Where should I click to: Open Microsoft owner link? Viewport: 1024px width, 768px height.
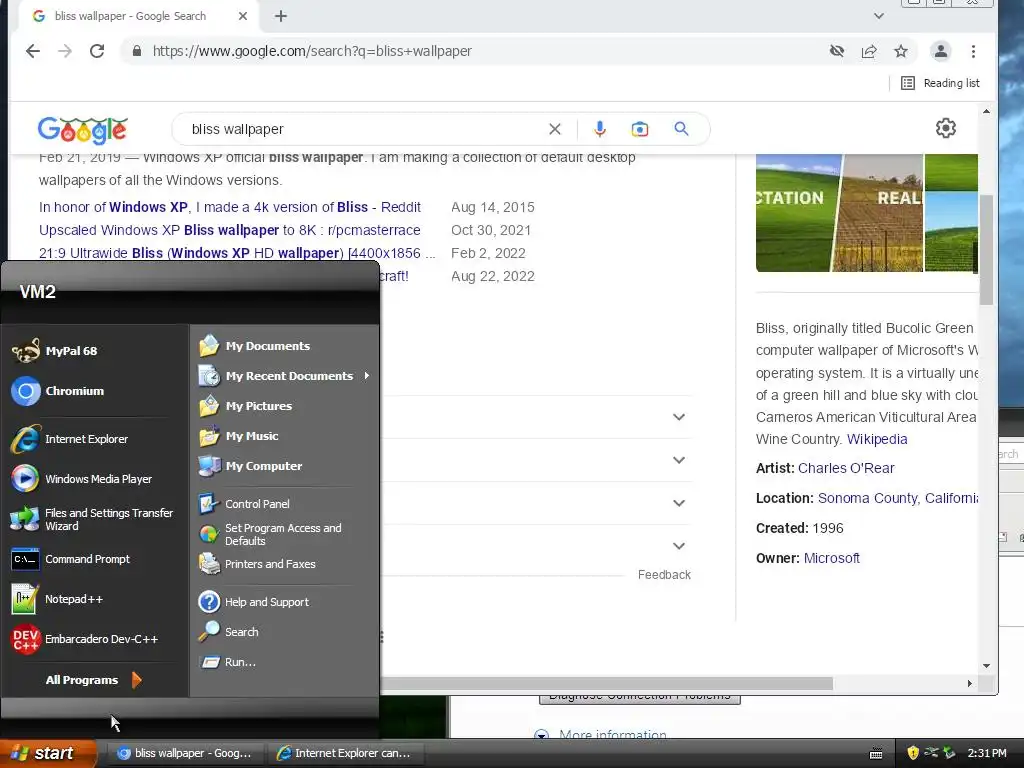[831, 558]
